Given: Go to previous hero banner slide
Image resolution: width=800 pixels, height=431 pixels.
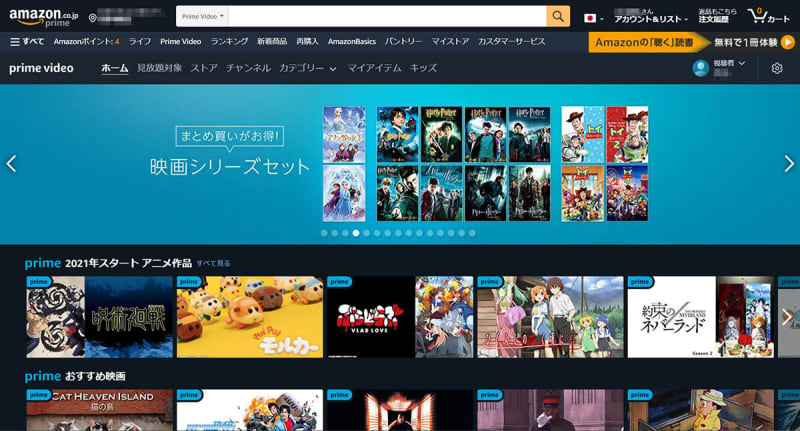Looking at the screenshot, I should 11,164.
